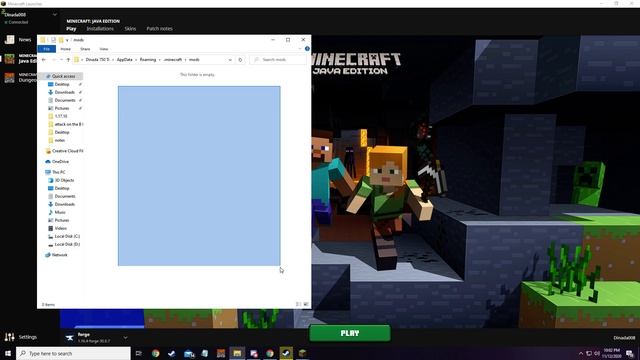
Task: Switch Explorer to large thumbnails view
Action: pos(306,304)
